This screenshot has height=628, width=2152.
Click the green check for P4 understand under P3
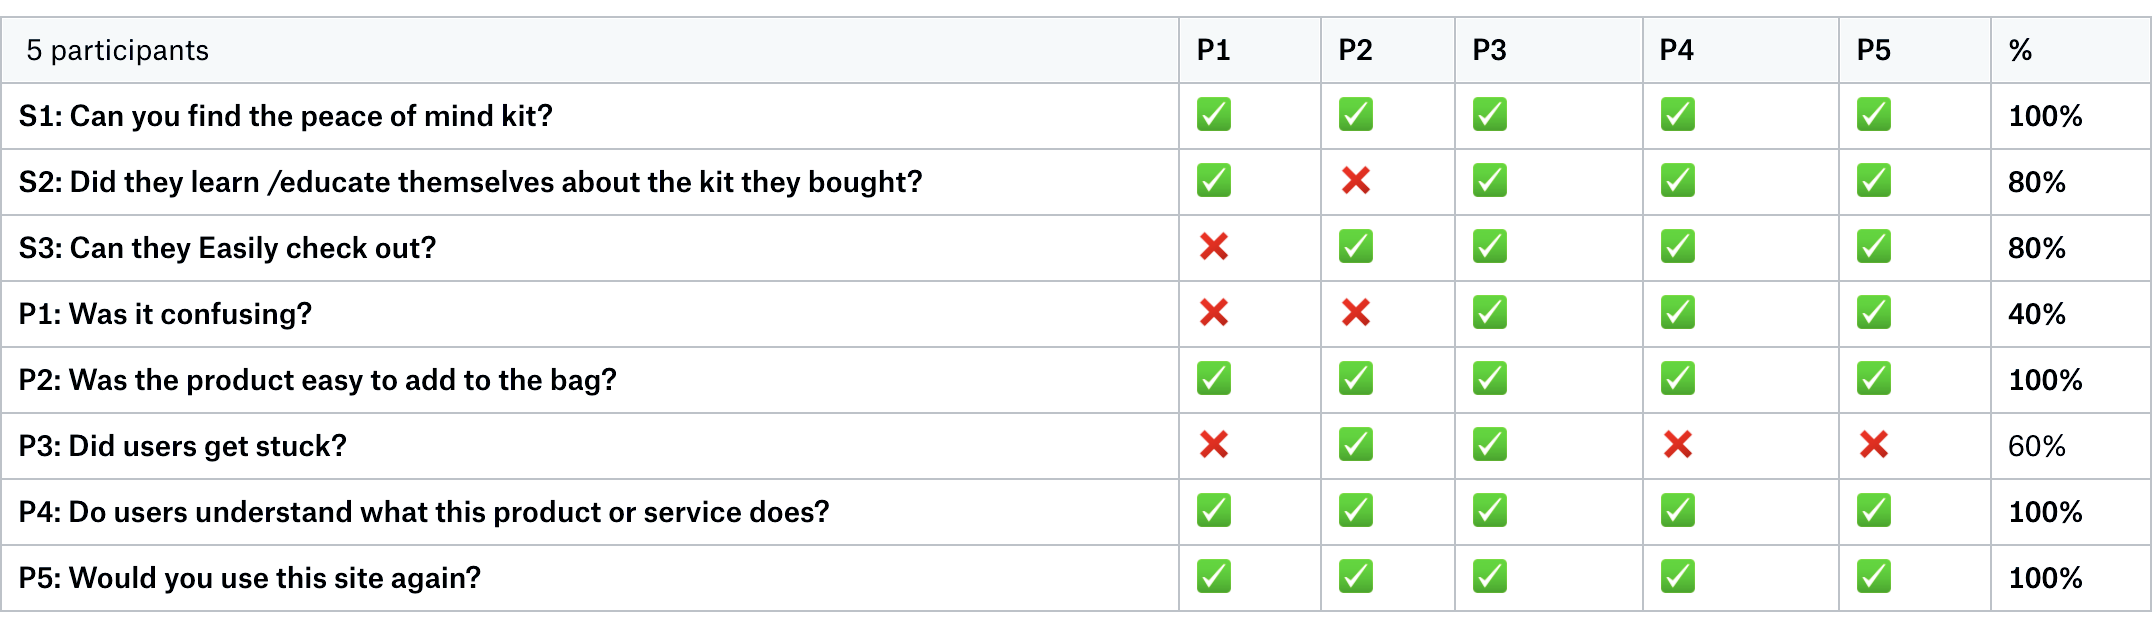coord(1489,511)
